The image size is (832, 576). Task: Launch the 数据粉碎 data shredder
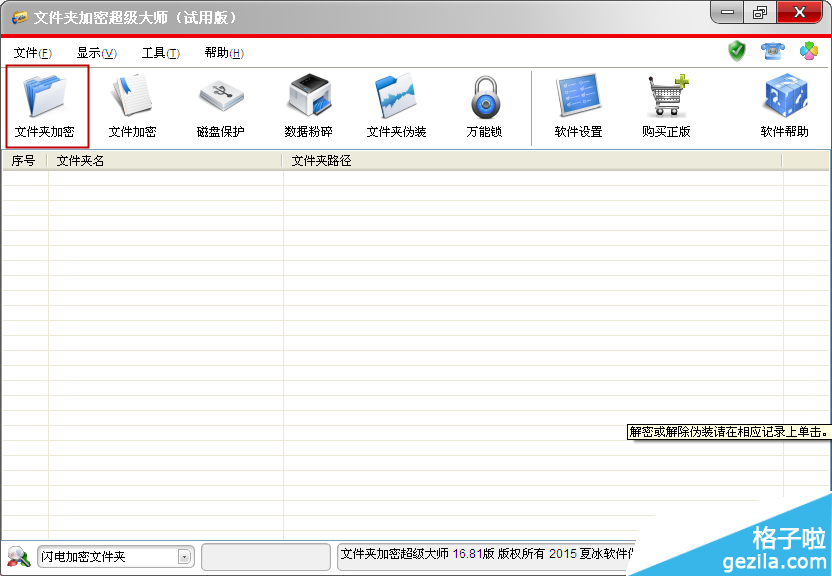click(309, 106)
